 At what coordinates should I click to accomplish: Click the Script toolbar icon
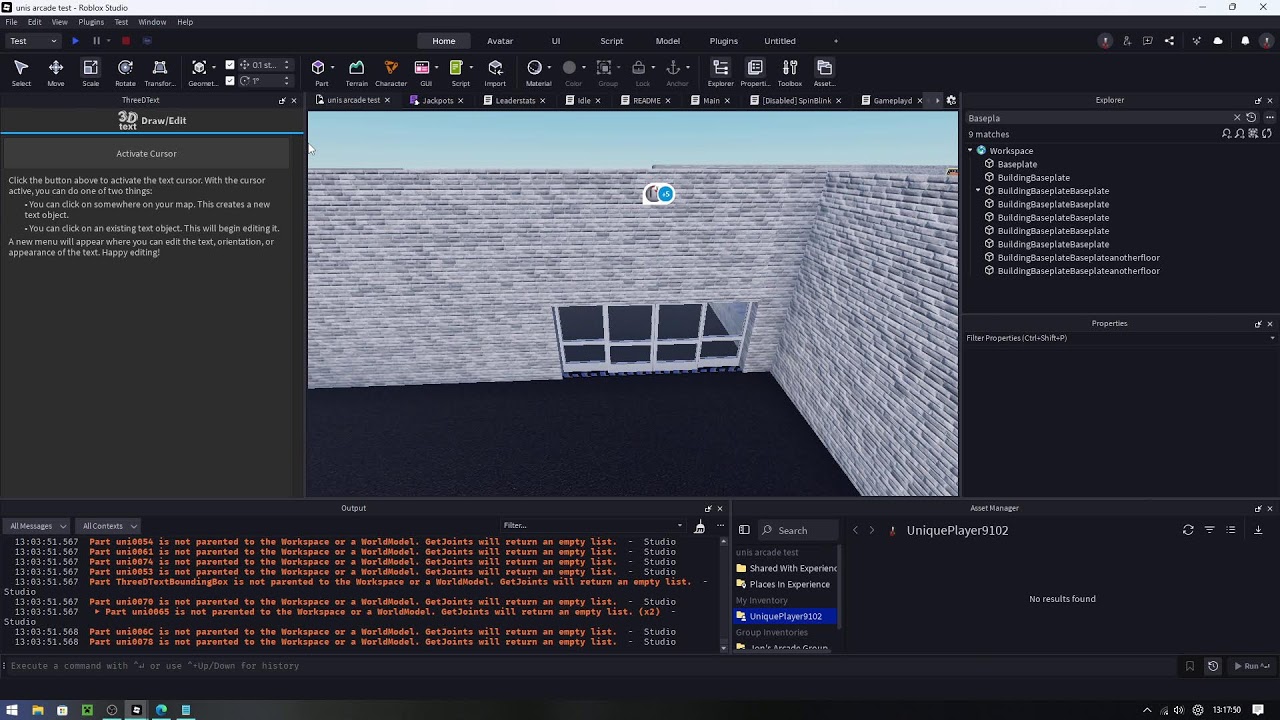click(x=457, y=68)
